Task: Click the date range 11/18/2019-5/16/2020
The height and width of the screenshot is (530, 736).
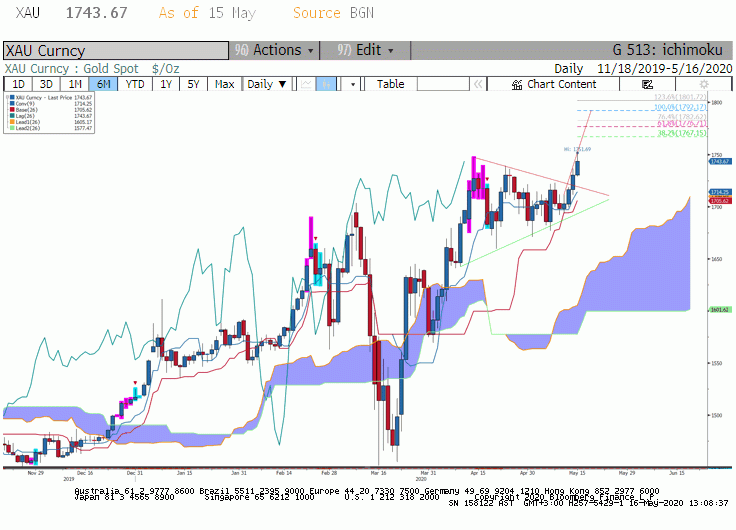Action: 665,69
